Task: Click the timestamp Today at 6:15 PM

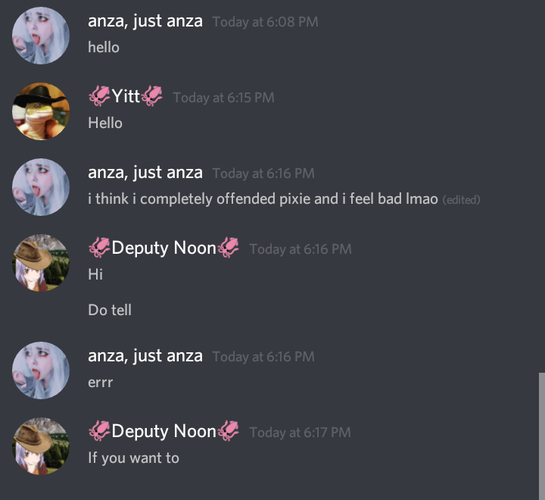Action: point(224,98)
